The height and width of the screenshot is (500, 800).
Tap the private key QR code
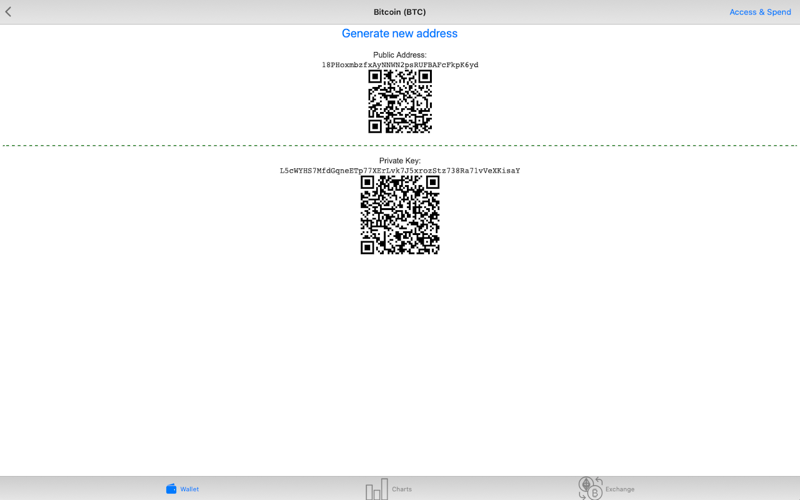[x=400, y=215]
